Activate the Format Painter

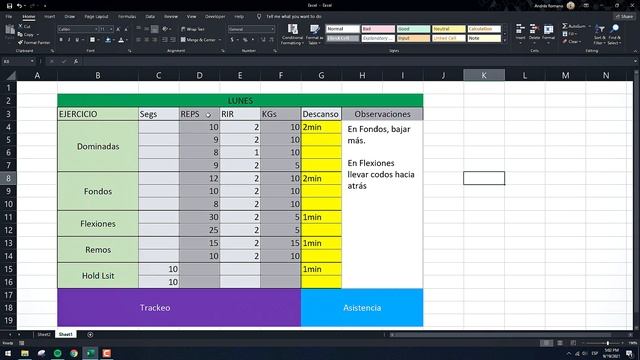pos(34,42)
